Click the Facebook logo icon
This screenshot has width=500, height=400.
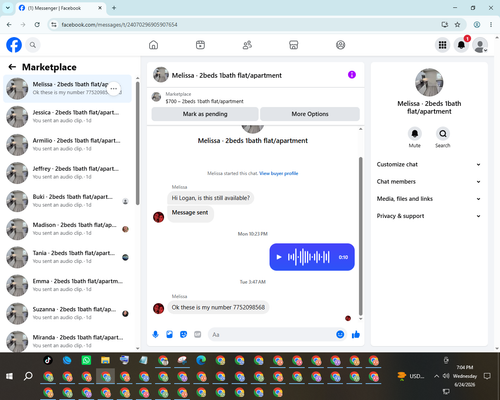coord(14,45)
